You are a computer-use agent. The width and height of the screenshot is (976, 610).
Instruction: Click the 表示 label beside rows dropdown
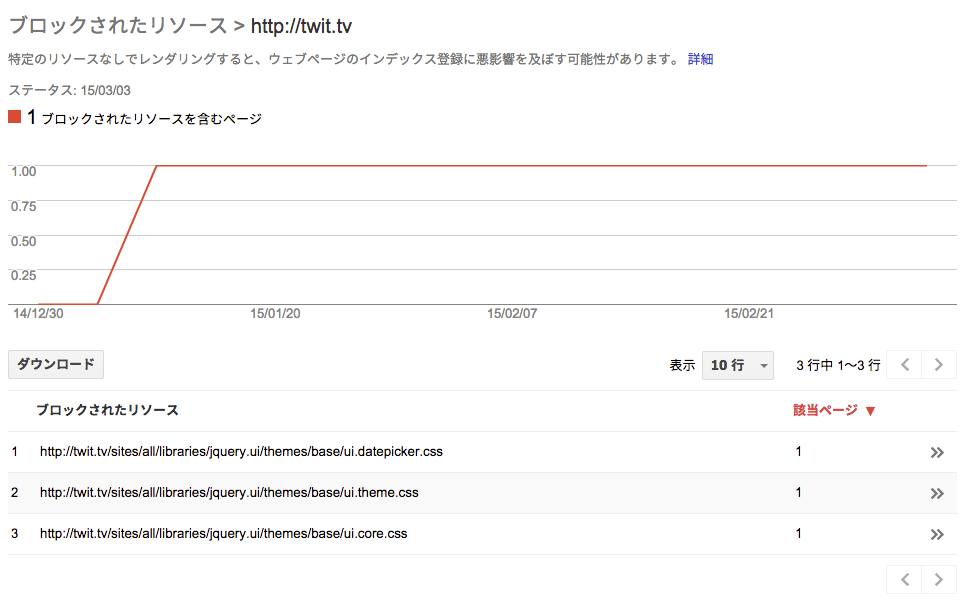click(x=682, y=365)
